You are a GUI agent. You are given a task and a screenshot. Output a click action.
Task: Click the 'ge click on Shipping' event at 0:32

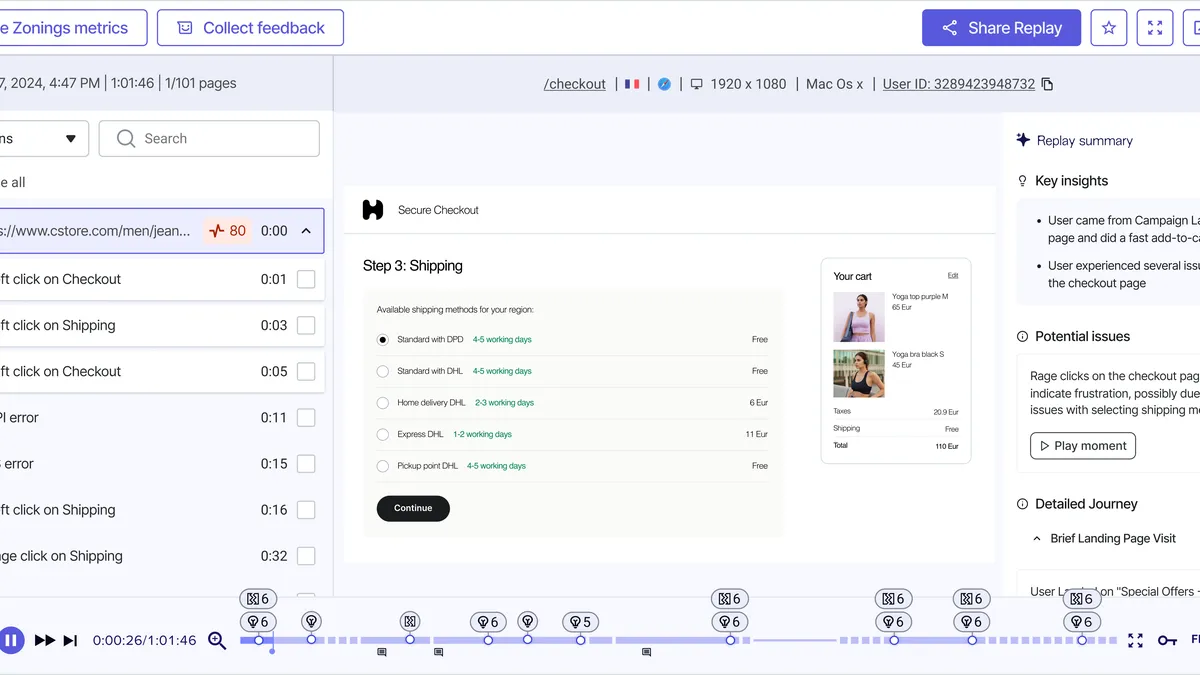160,556
